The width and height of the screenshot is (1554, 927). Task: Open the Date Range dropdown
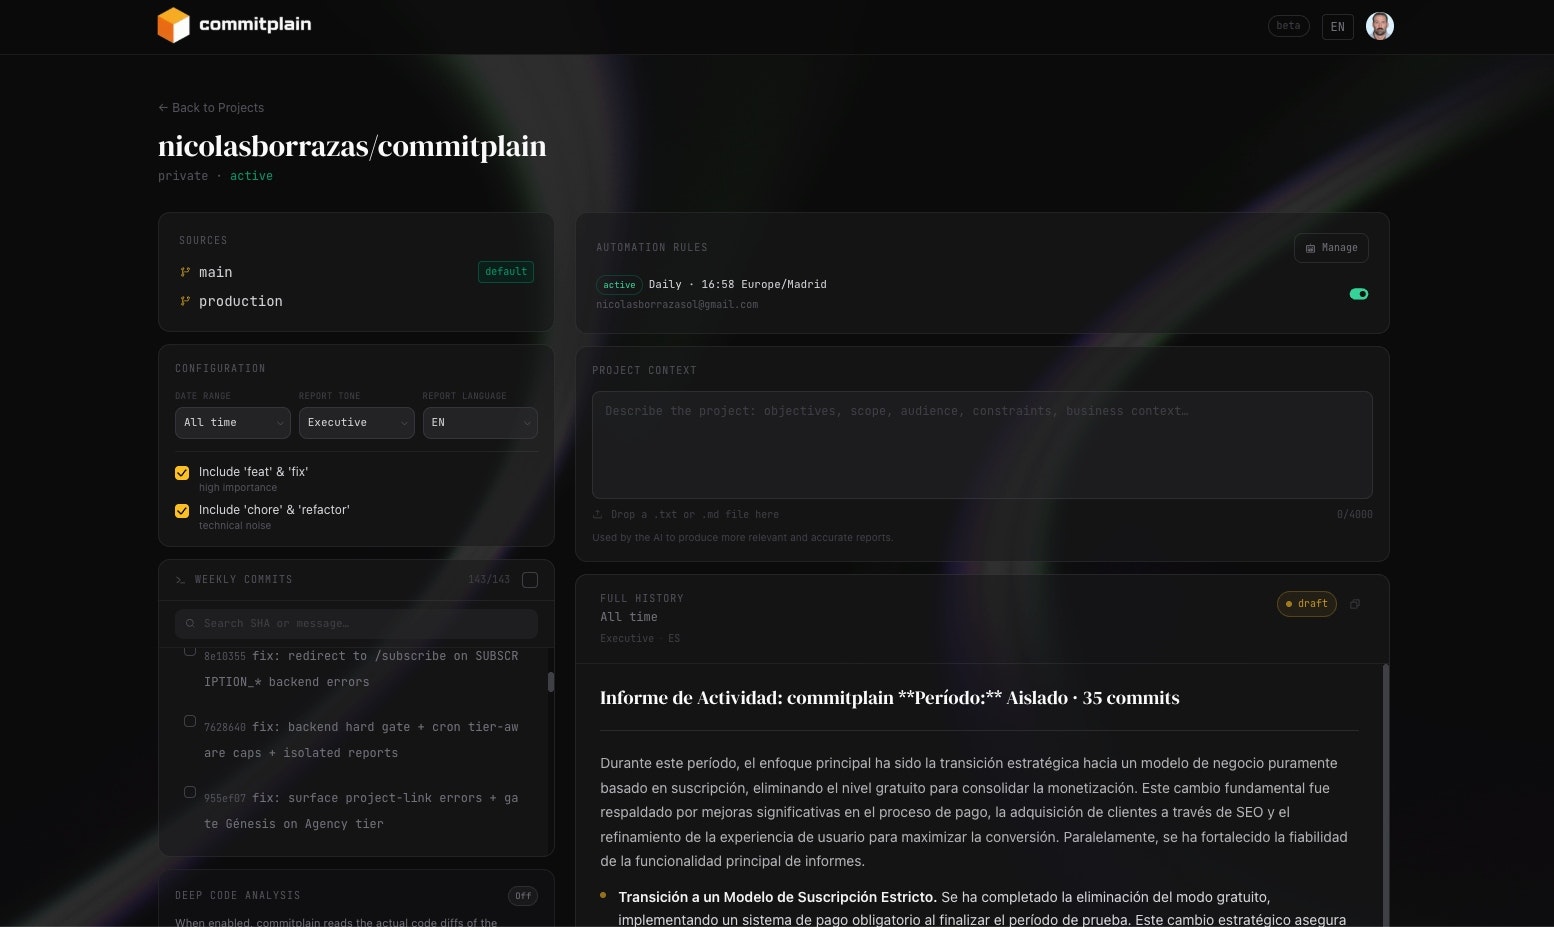[232, 422]
